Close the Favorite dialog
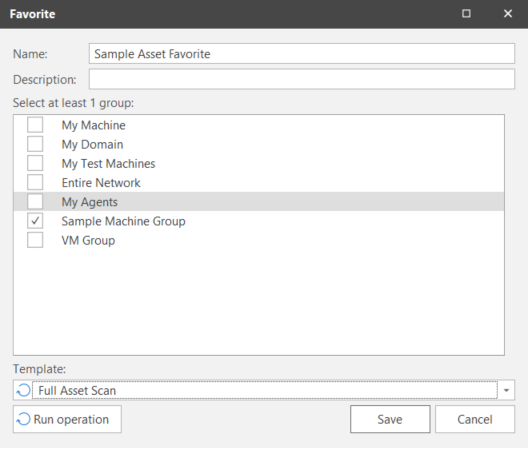This screenshot has height=449, width=528. click(507, 13)
